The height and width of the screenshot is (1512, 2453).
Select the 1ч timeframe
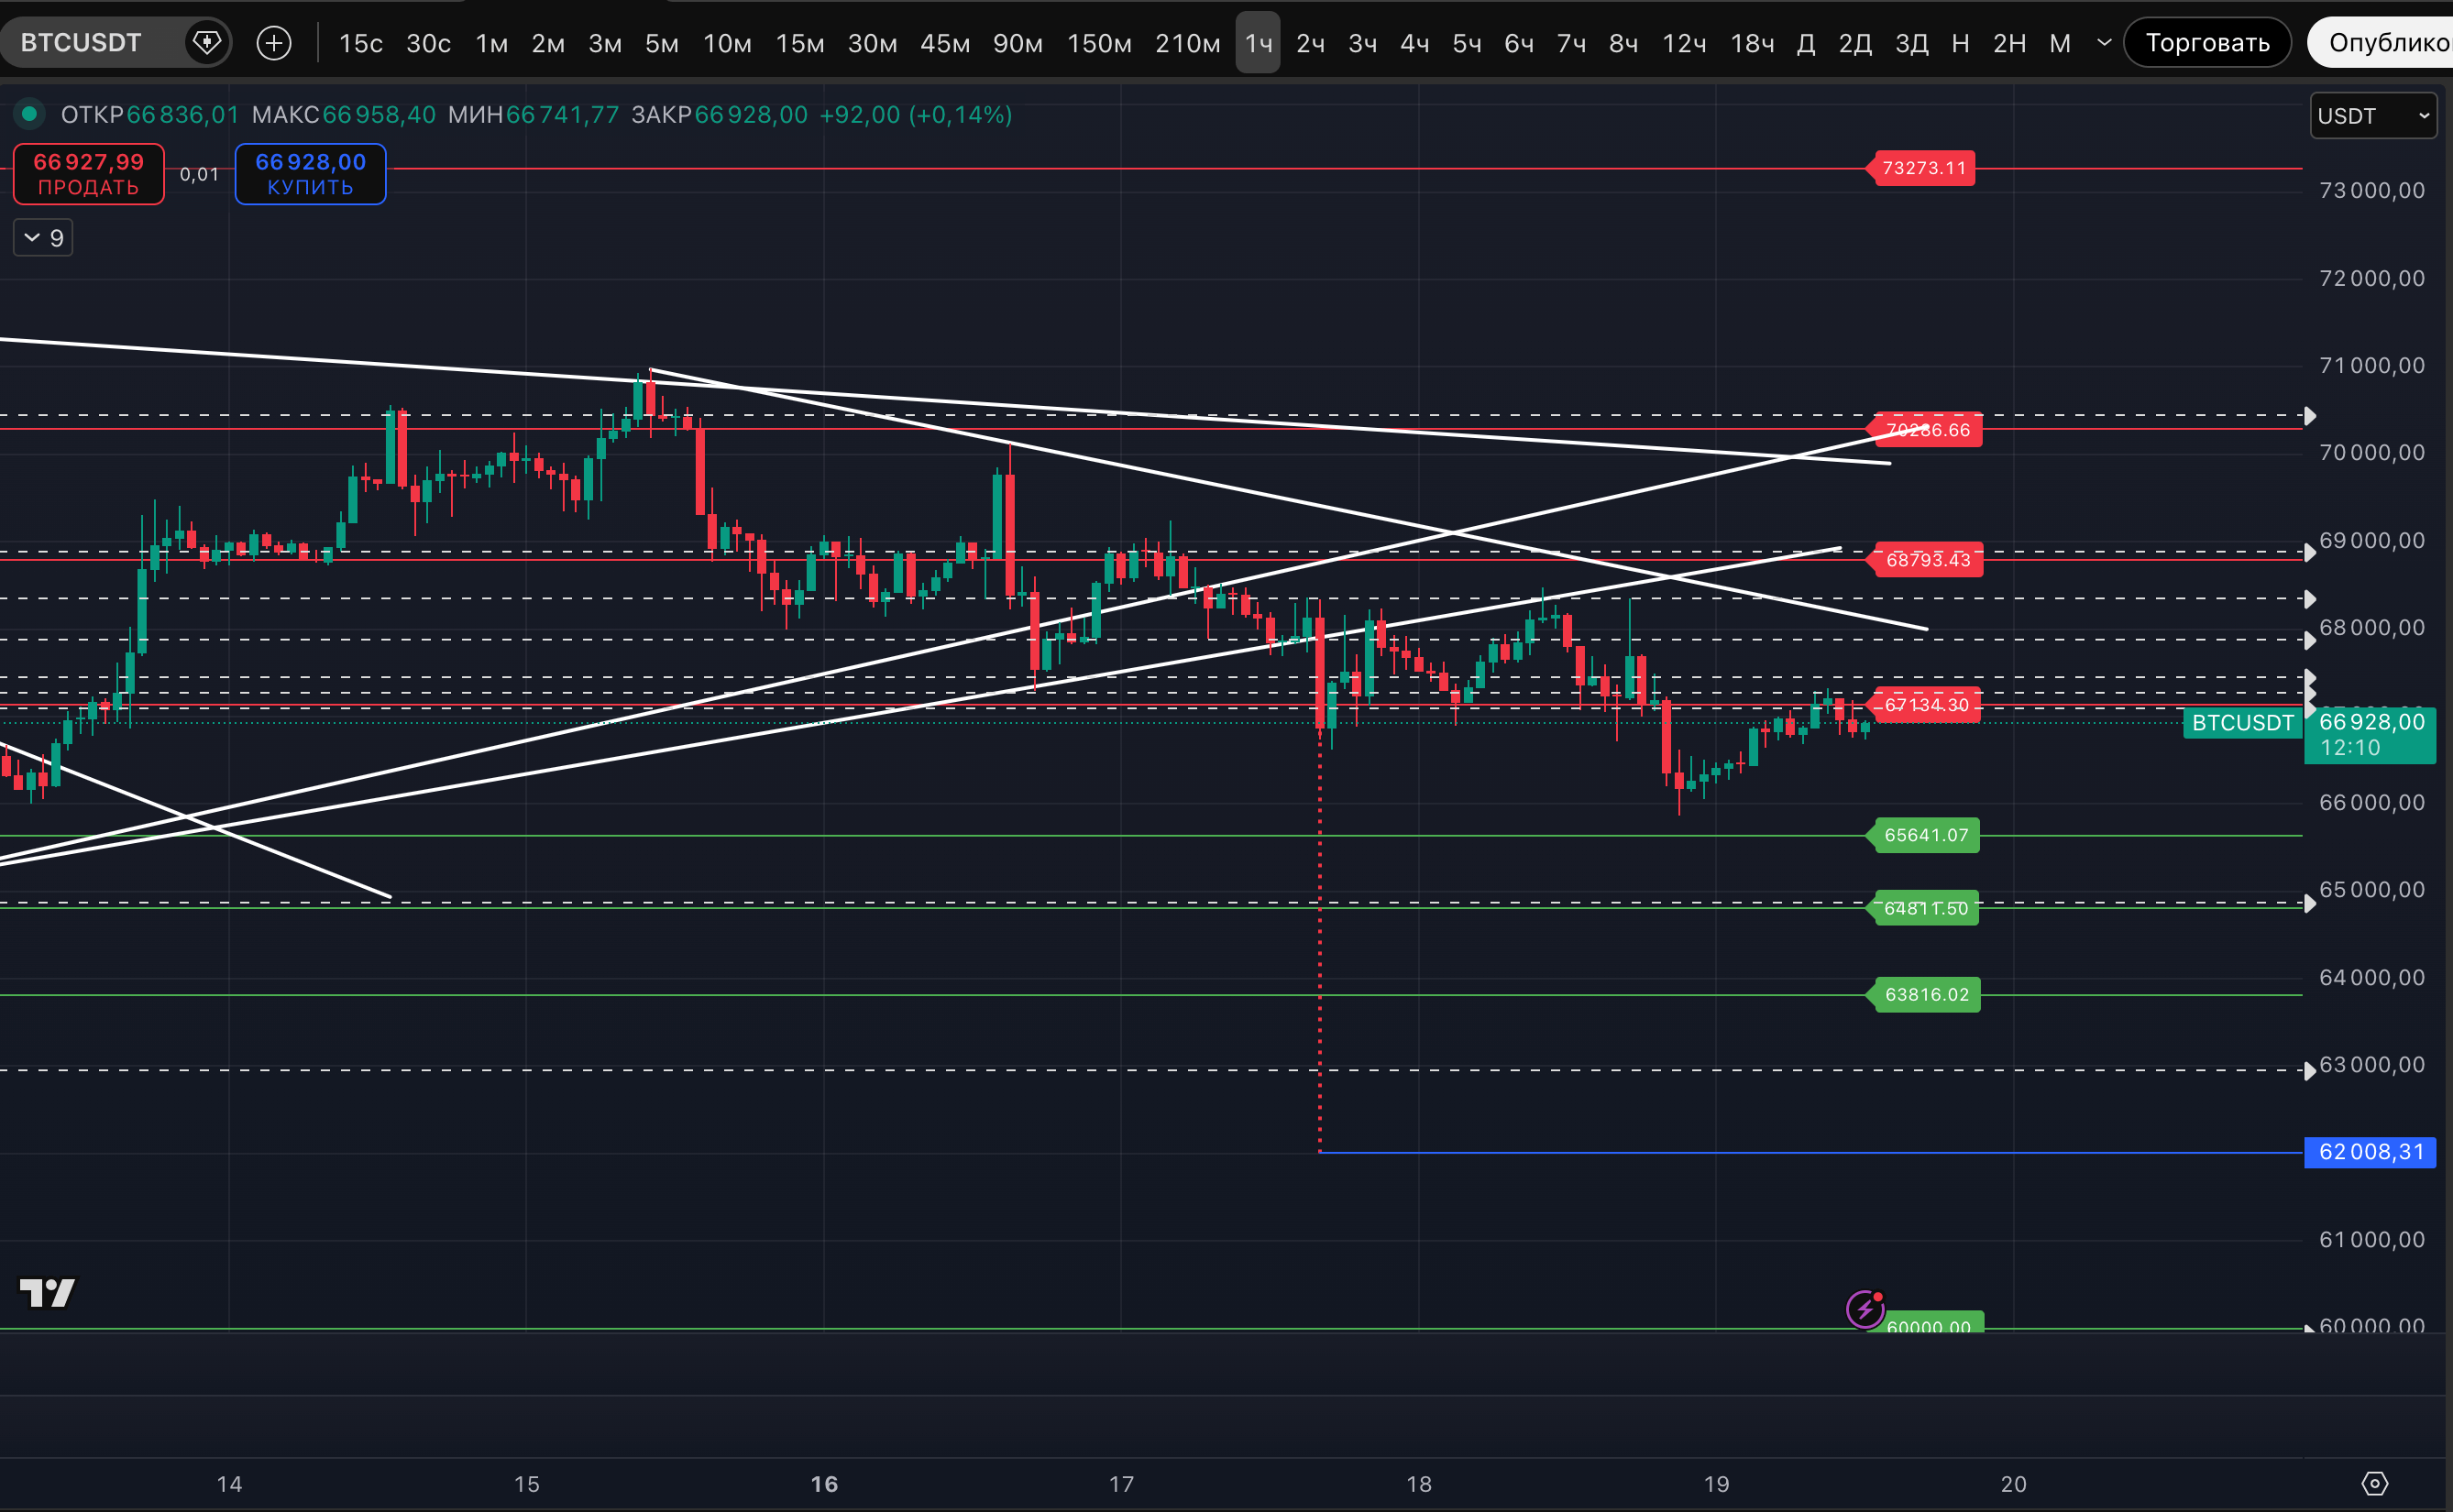[1257, 43]
